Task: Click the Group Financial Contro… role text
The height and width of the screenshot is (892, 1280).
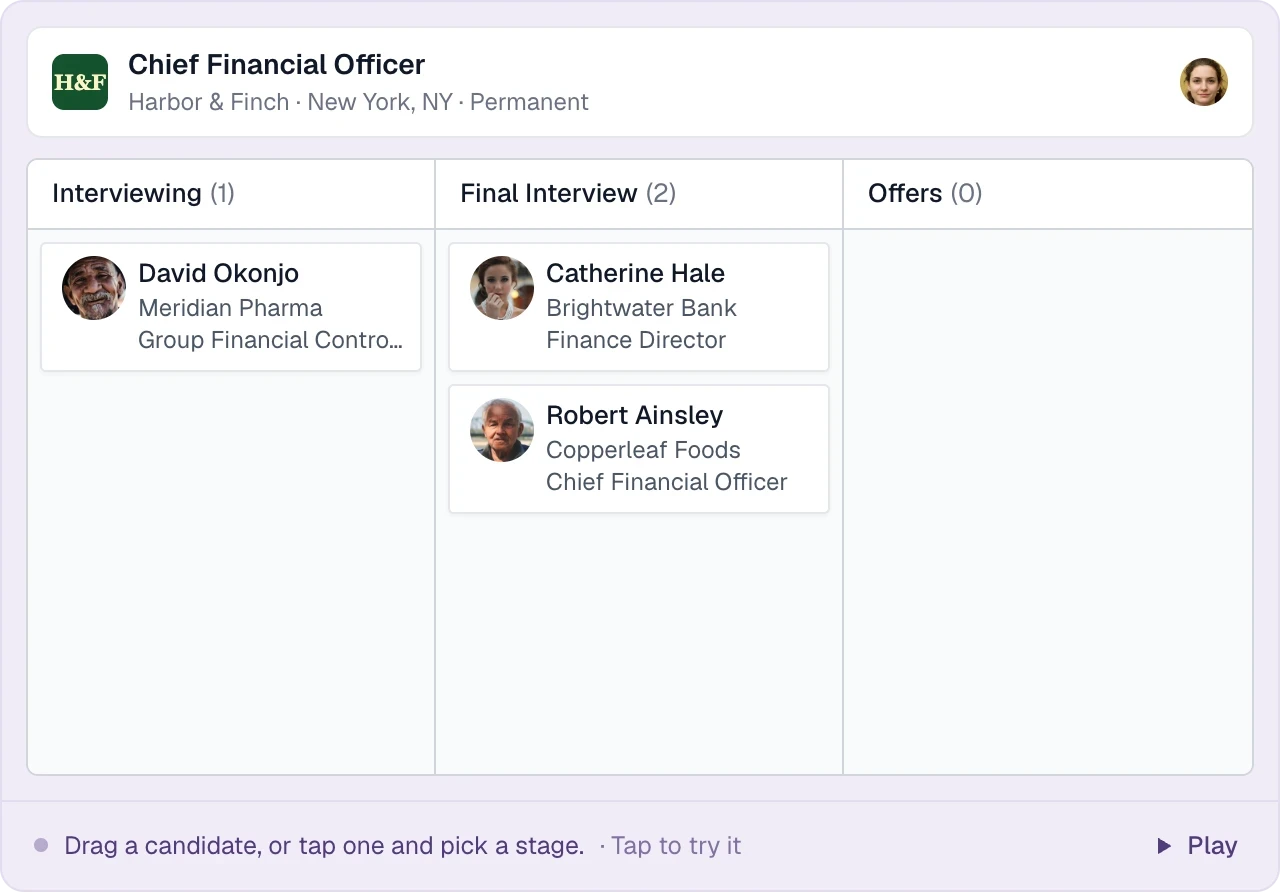Action: click(x=270, y=340)
